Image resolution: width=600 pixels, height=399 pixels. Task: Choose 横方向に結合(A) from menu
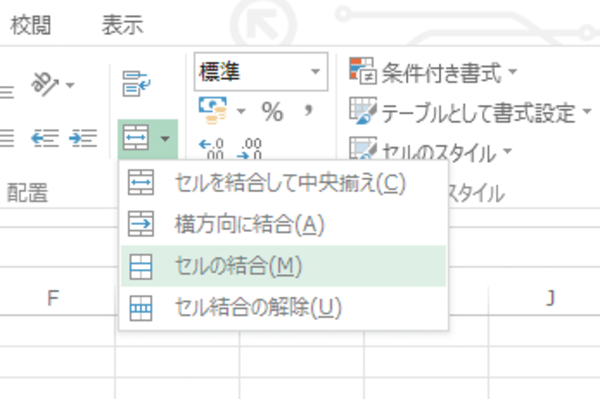[284, 224]
